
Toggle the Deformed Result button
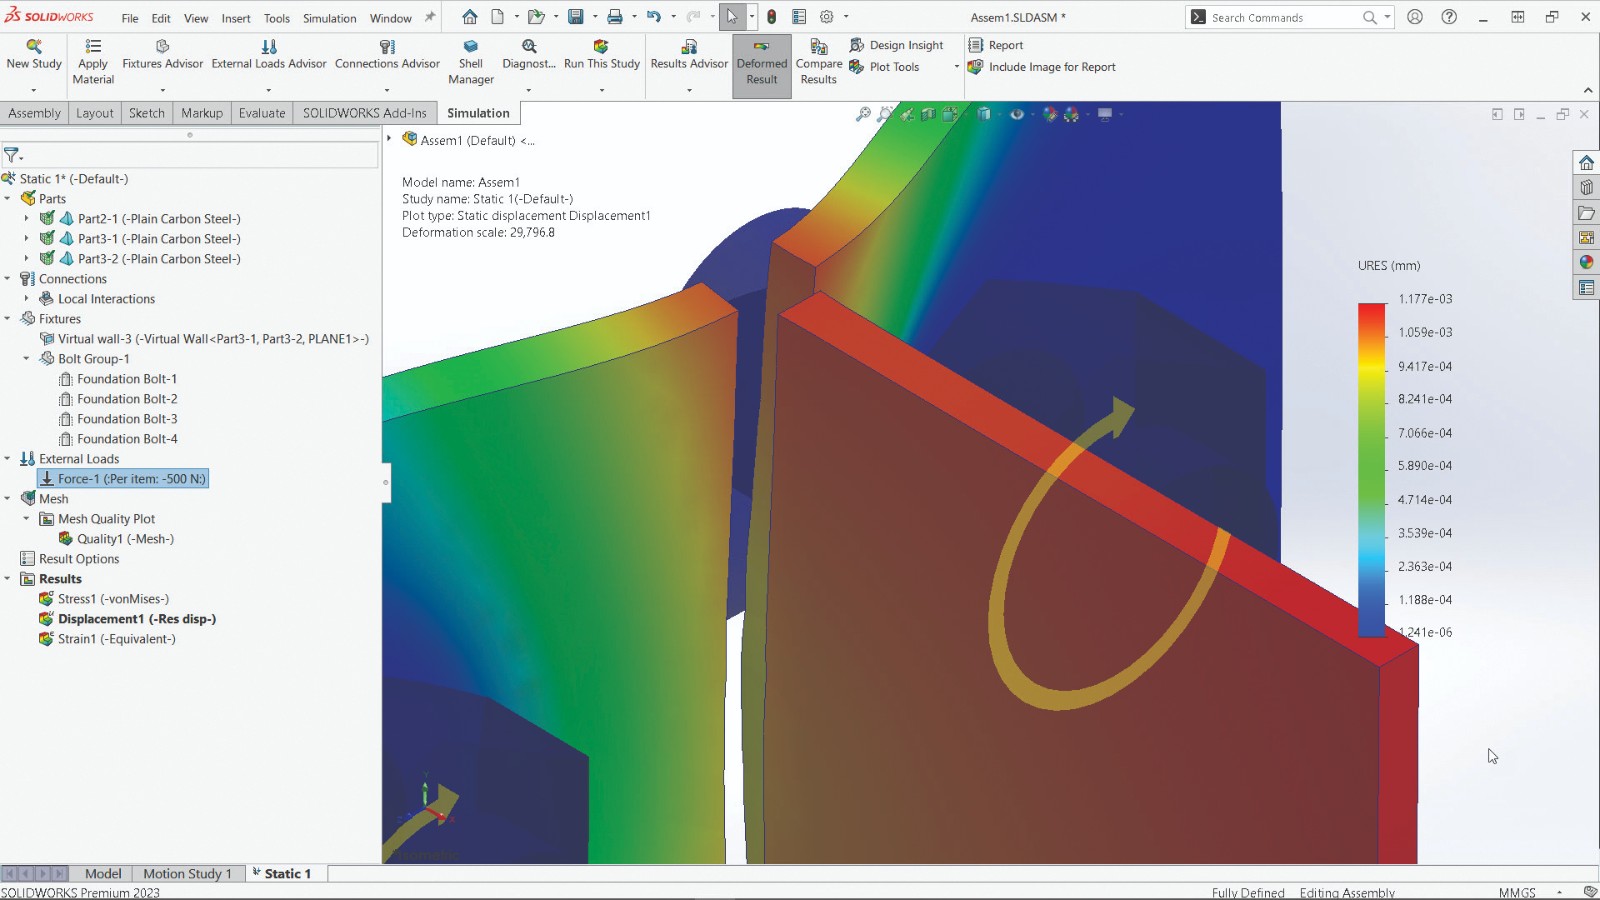tap(761, 65)
